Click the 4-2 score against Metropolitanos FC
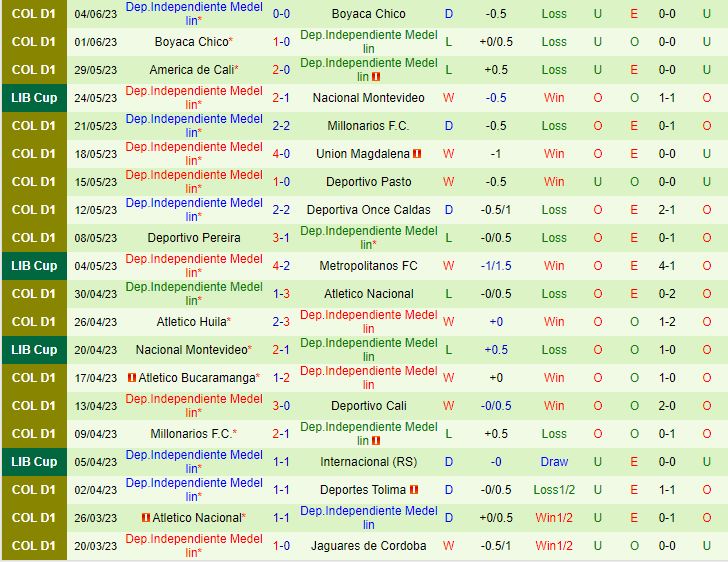728x562 pixels. [281, 266]
